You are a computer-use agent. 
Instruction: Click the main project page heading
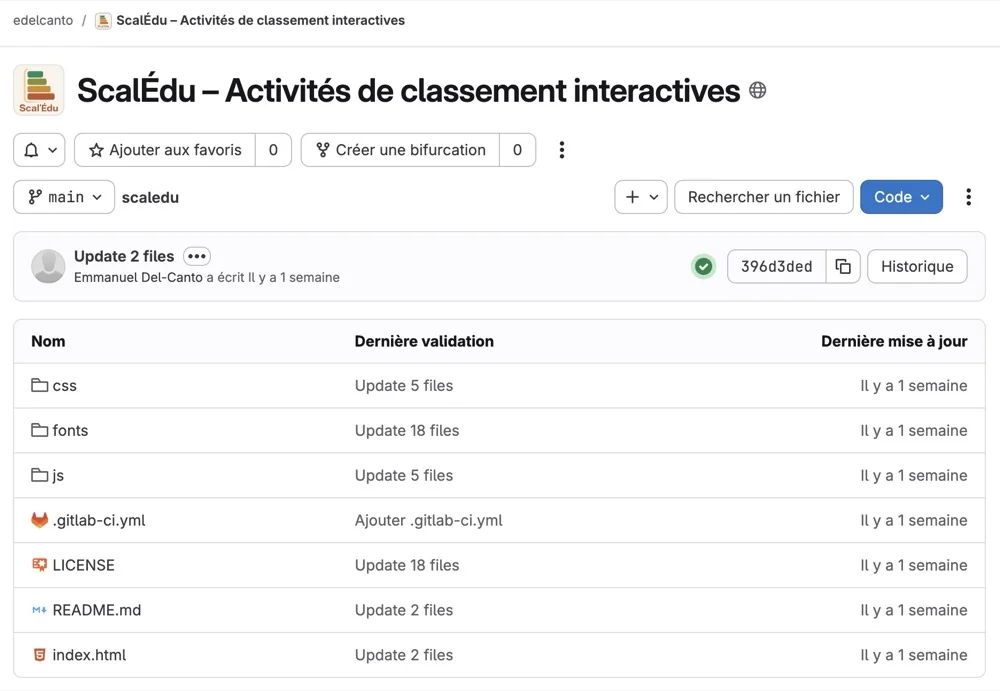tap(408, 90)
